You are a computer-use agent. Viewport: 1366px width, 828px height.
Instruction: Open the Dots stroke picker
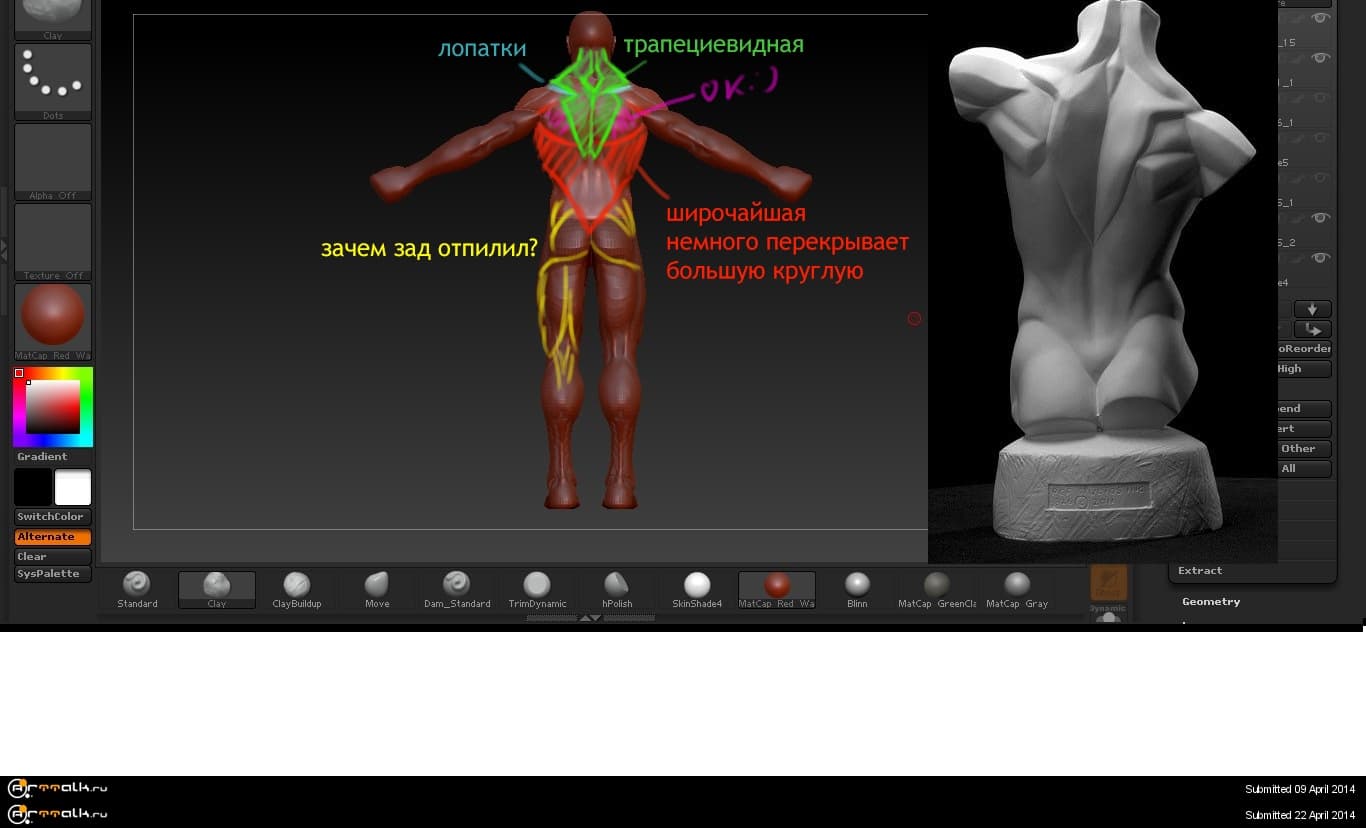tap(53, 80)
